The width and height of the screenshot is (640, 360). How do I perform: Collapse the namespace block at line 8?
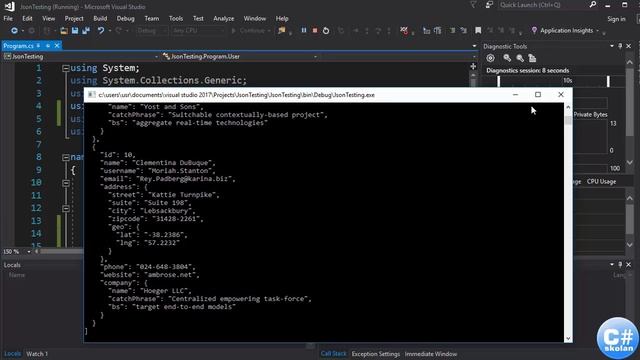[x=65, y=158]
